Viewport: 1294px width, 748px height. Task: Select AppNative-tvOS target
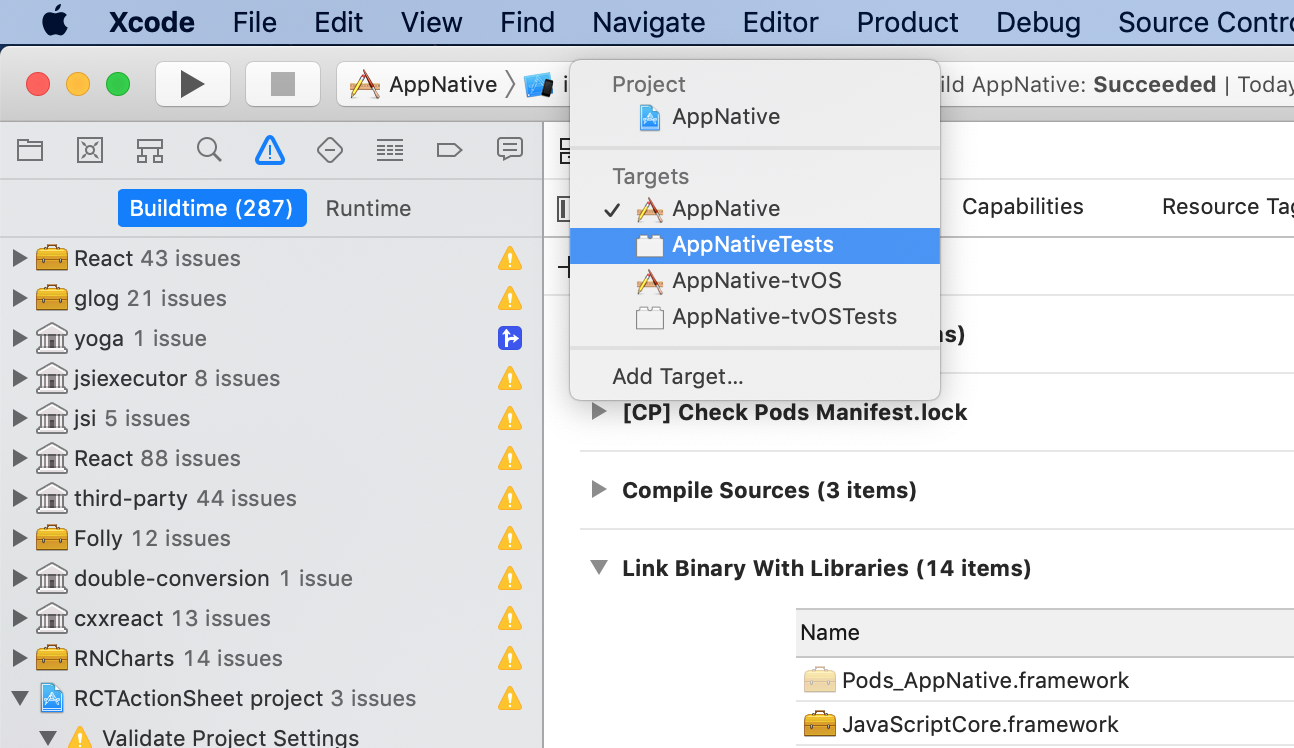click(755, 281)
